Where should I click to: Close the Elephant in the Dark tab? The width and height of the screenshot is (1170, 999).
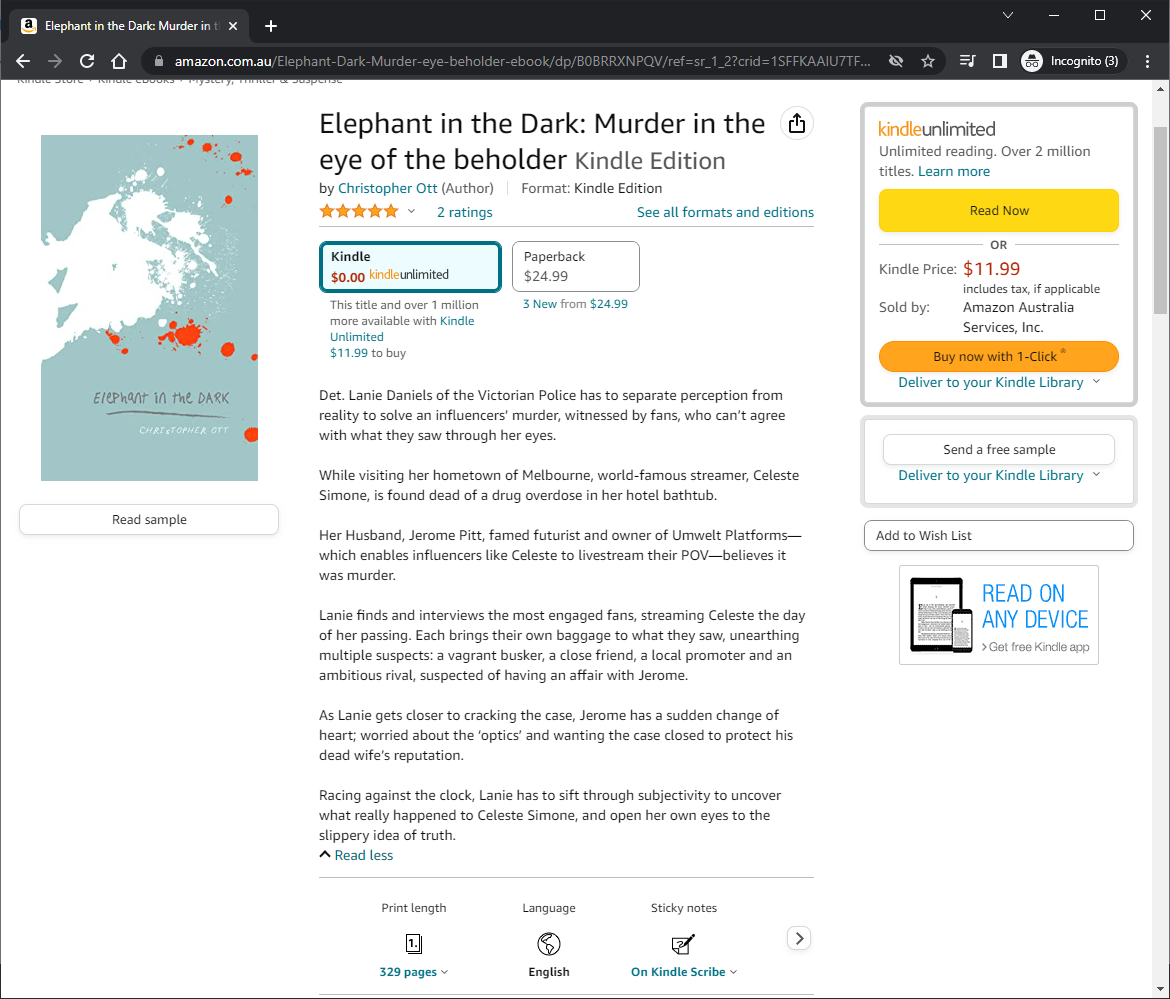[x=233, y=26]
